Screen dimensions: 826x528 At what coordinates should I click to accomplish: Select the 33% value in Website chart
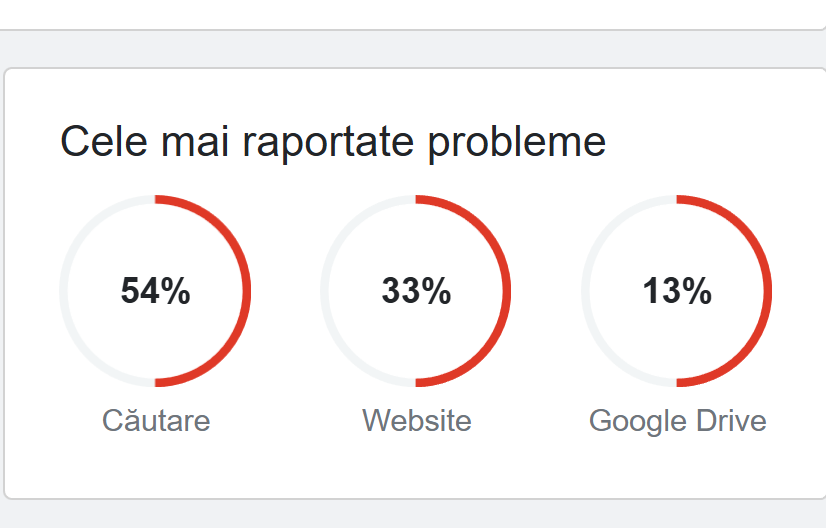416,291
